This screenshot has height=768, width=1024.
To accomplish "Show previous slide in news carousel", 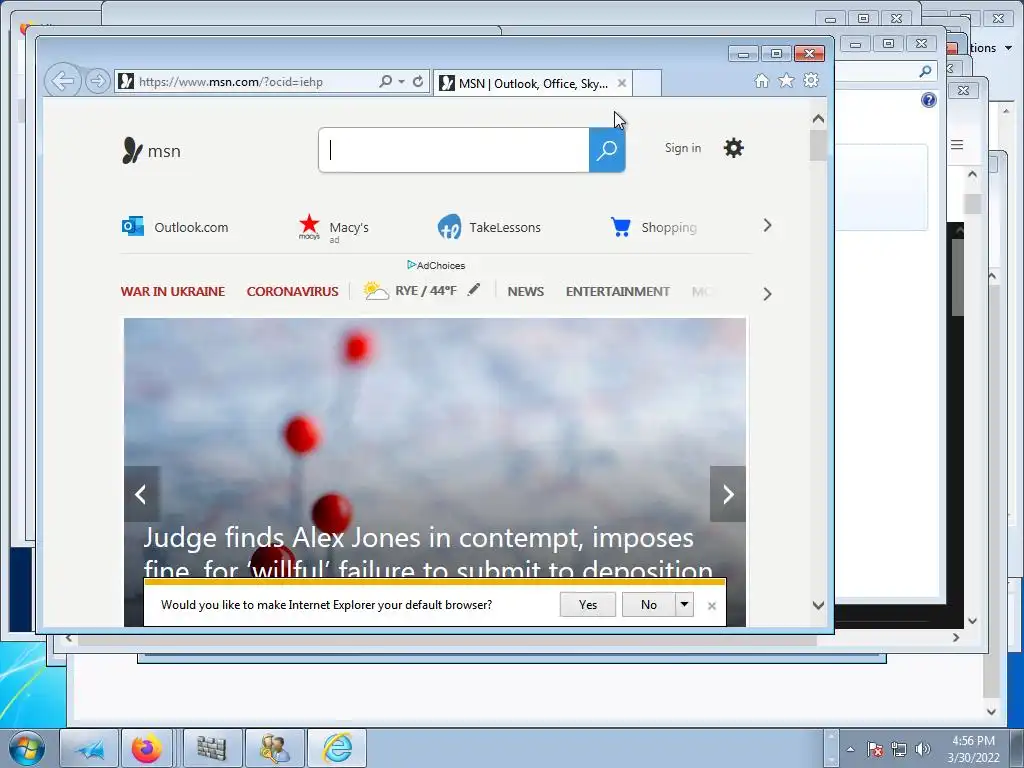I will (141, 494).
